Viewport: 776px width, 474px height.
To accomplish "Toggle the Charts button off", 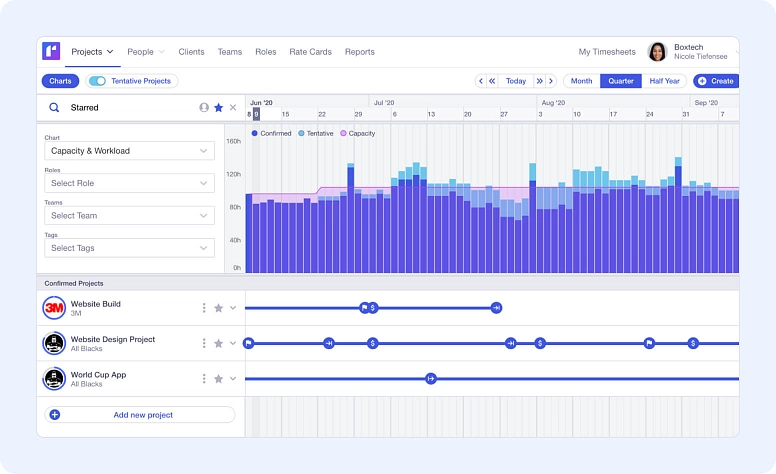I will click(60, 81).
